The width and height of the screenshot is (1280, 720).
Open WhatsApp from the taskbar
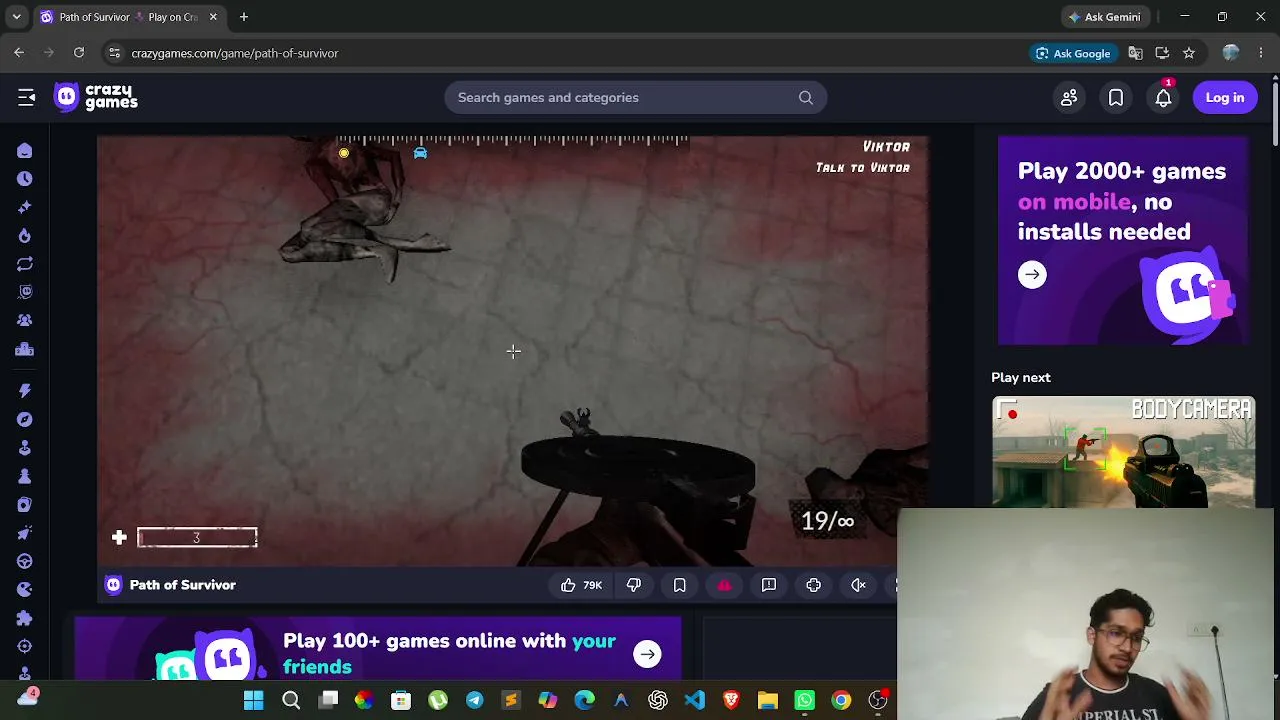[x=804, y=700]
